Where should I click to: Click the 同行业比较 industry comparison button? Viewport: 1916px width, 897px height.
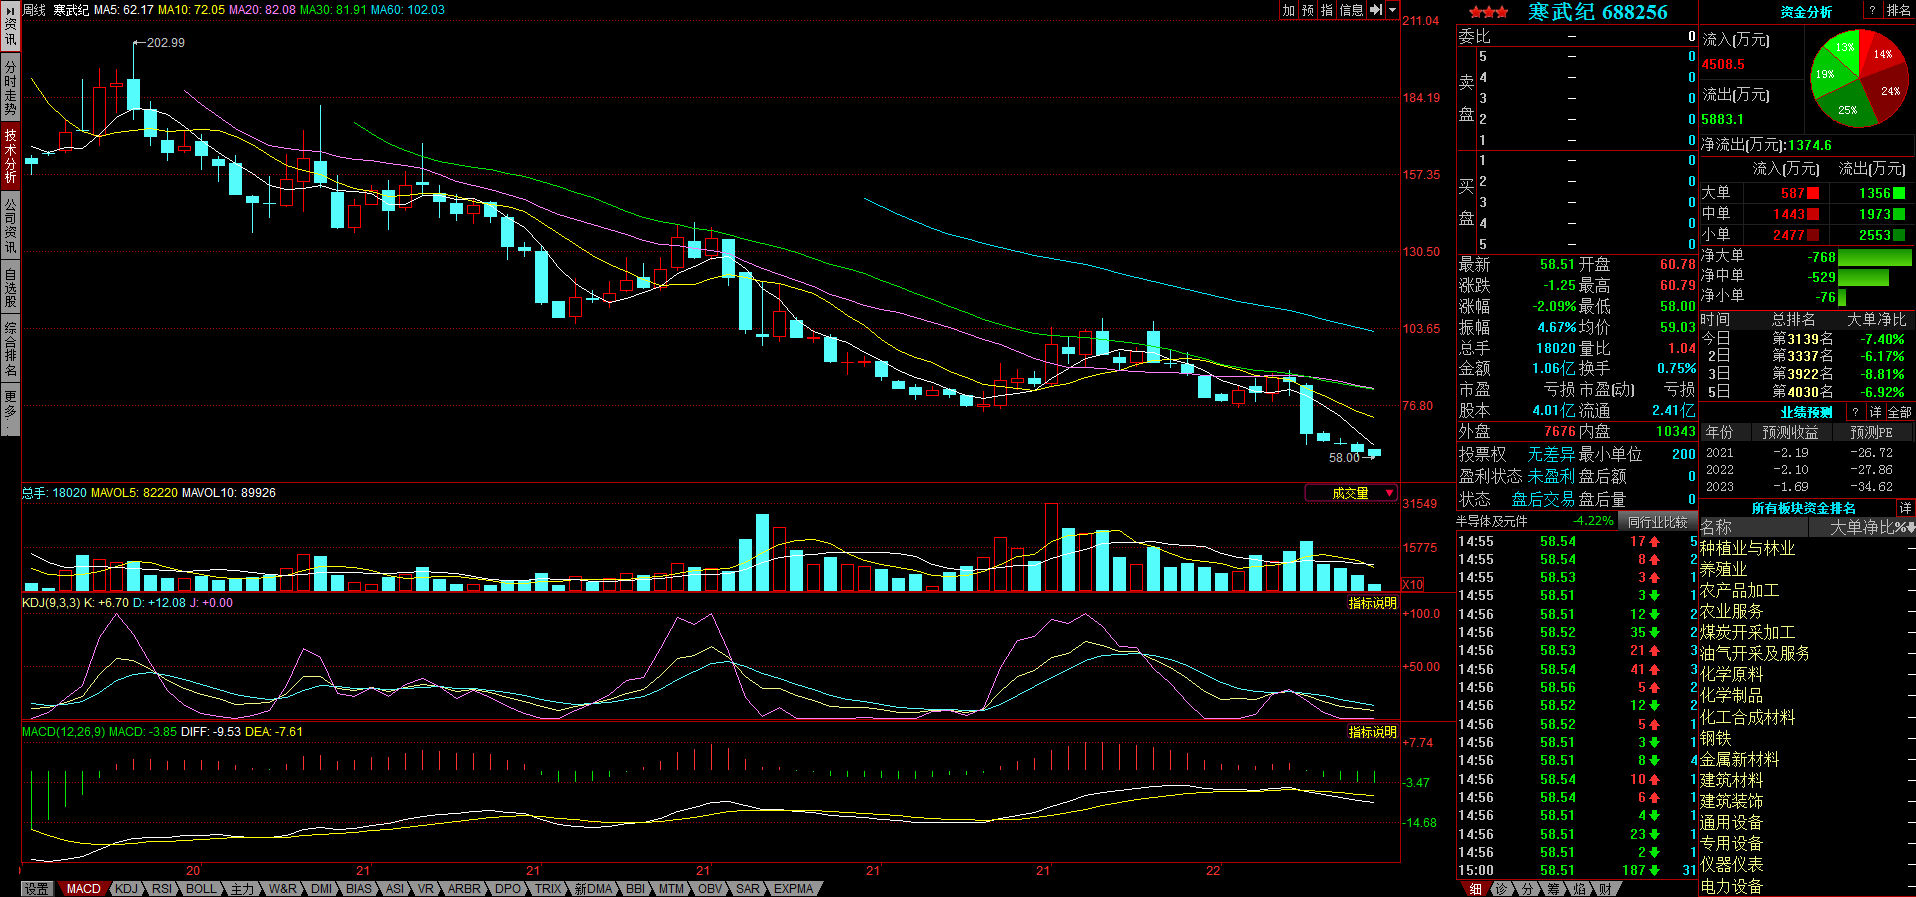(x=1657, y=521)
